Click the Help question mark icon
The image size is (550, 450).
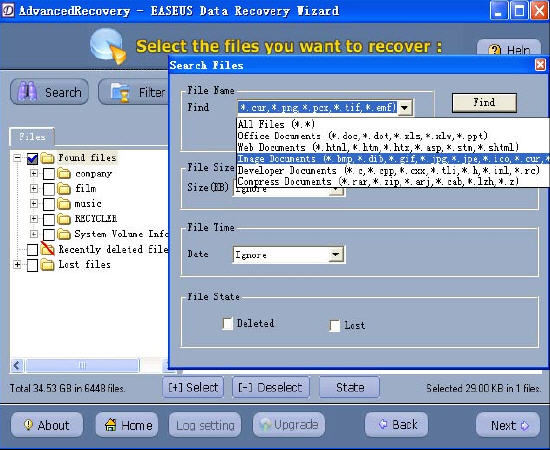pos(494,50)
